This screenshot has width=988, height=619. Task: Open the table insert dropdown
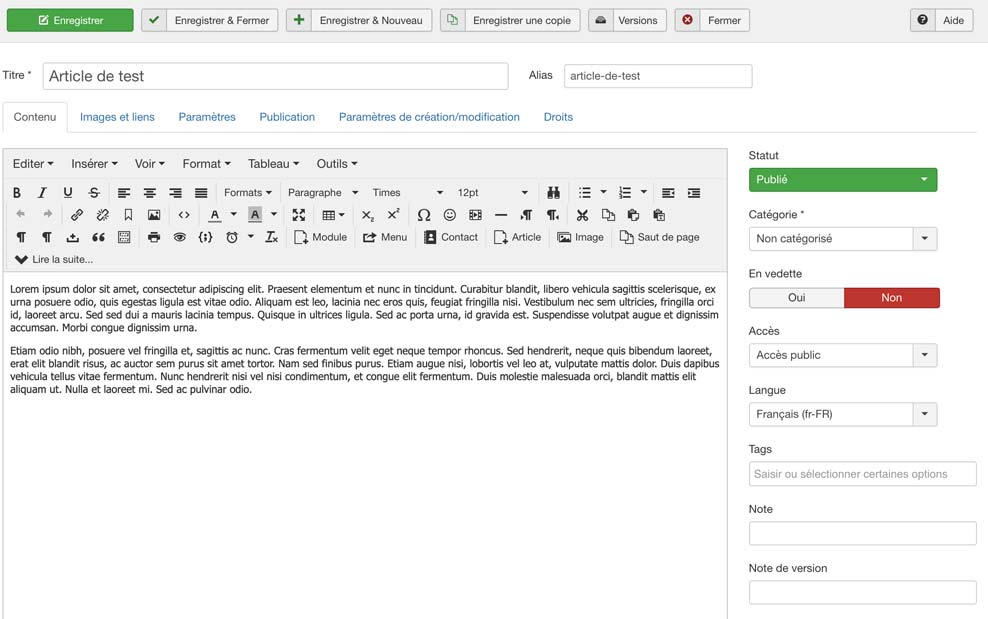(x=333, y=215)
